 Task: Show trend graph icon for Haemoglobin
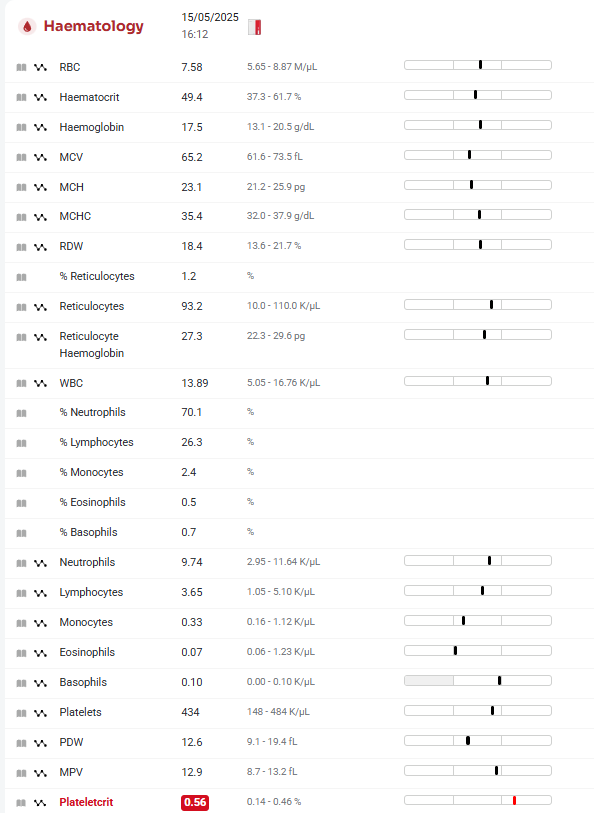click(x=40, y=128)
